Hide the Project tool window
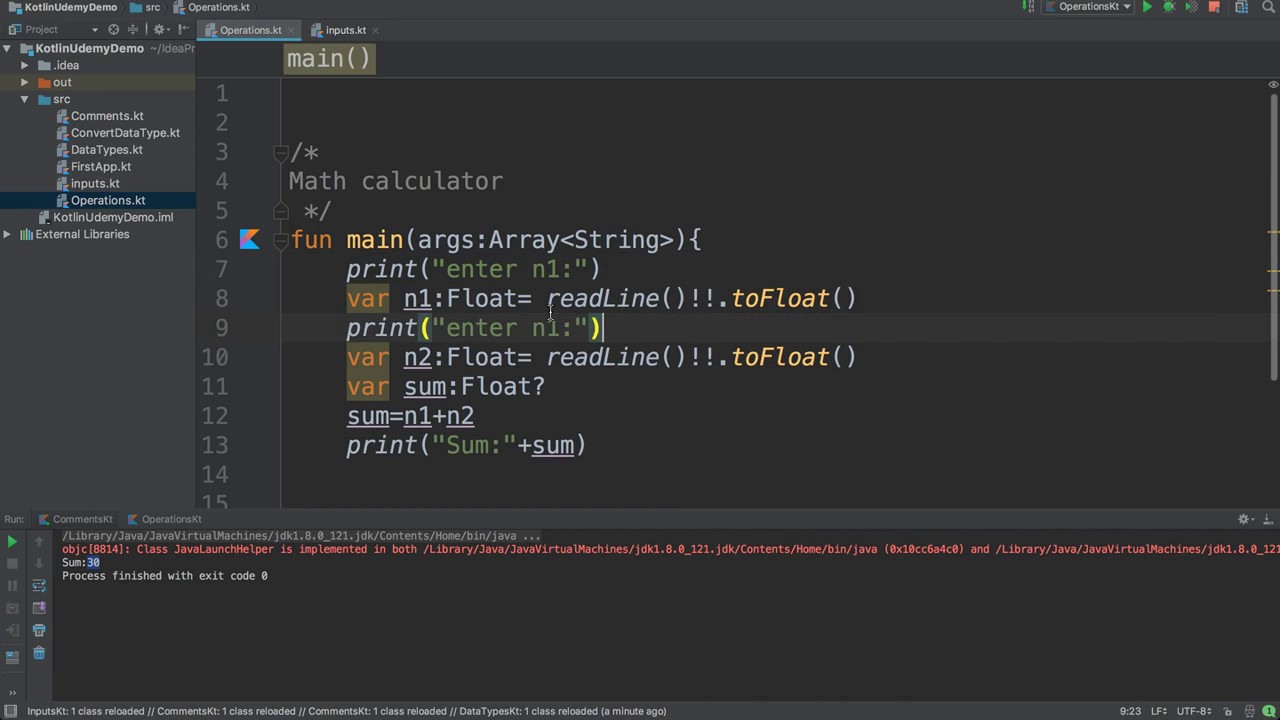1280x720 pixels. [185, 30]
